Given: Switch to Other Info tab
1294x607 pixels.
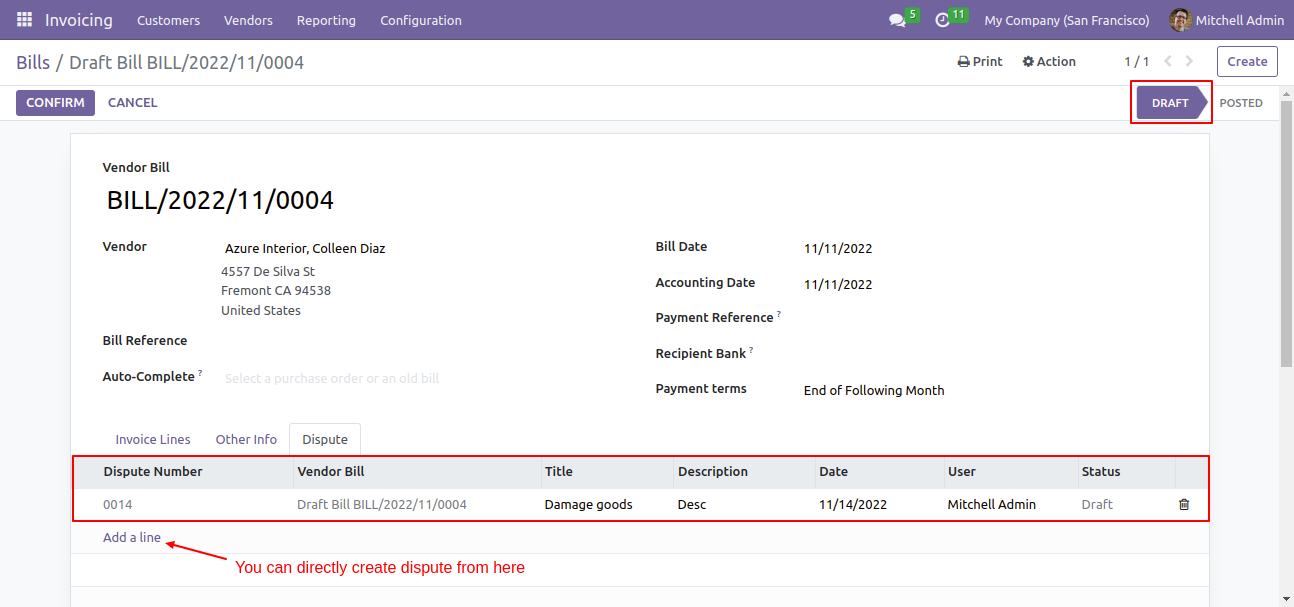Looking at the screenshot, I should click(246, 440).
